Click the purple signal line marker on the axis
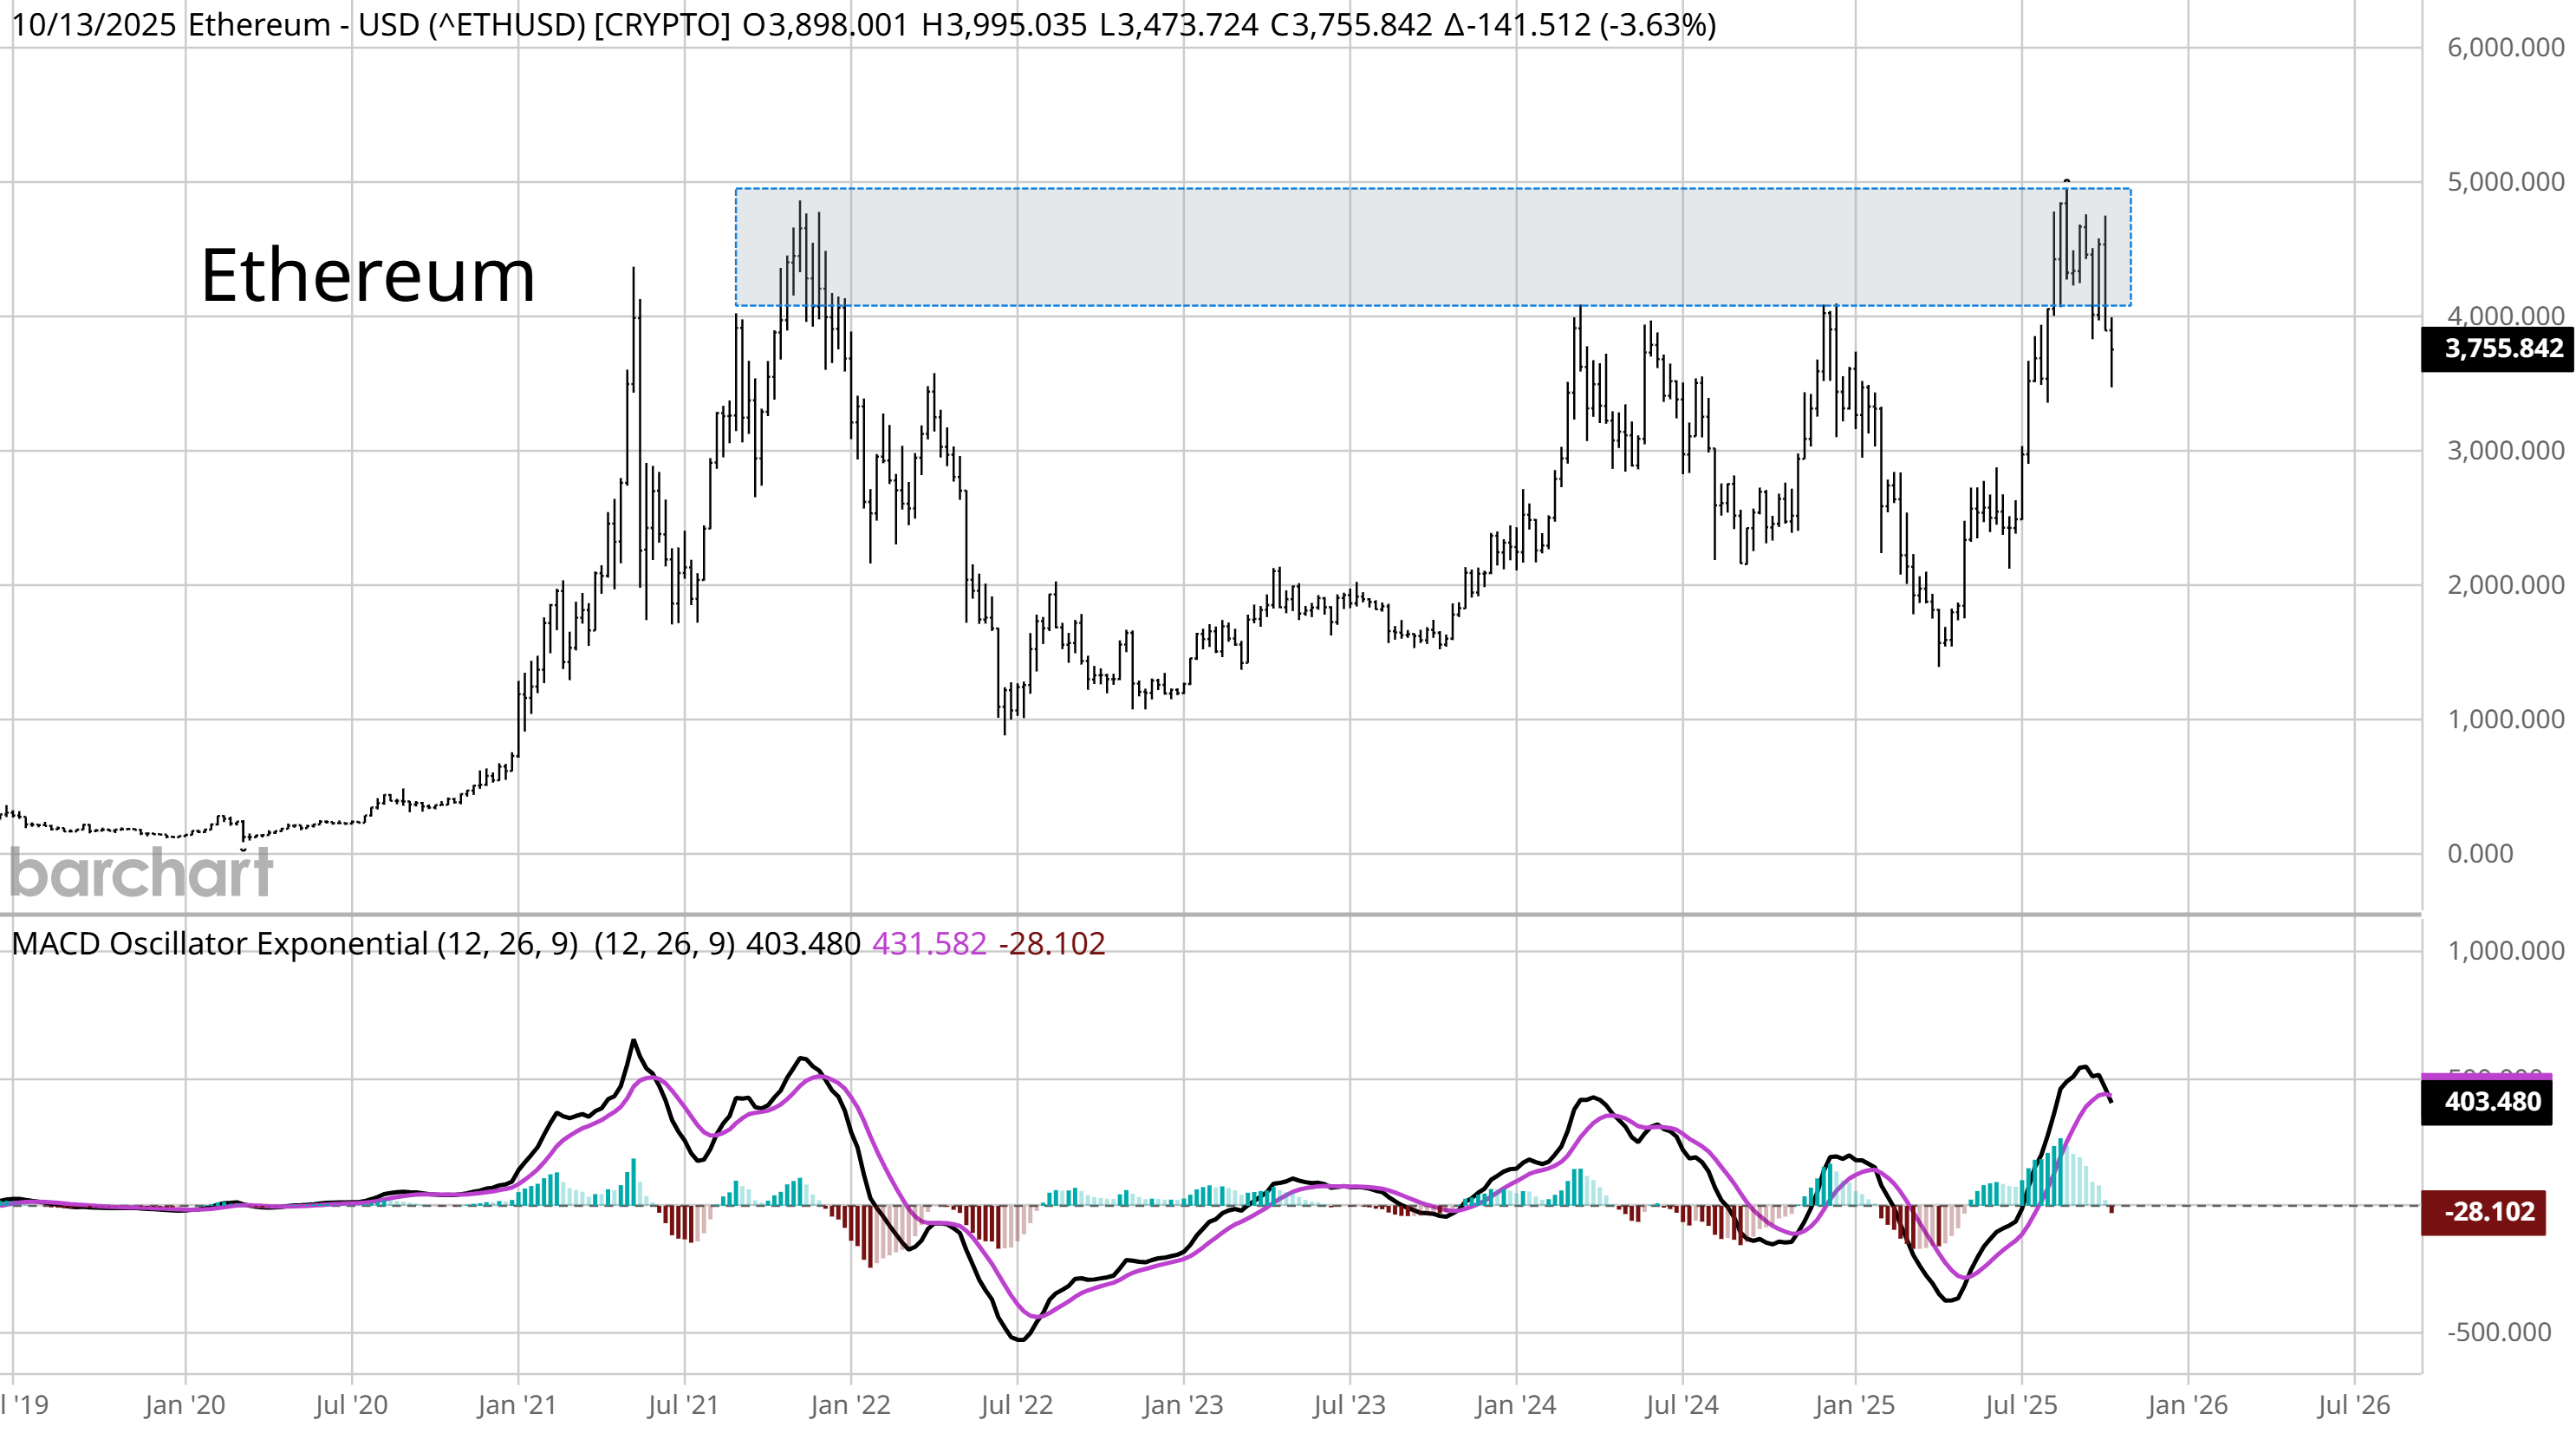 click(x=2486, y=1076)
